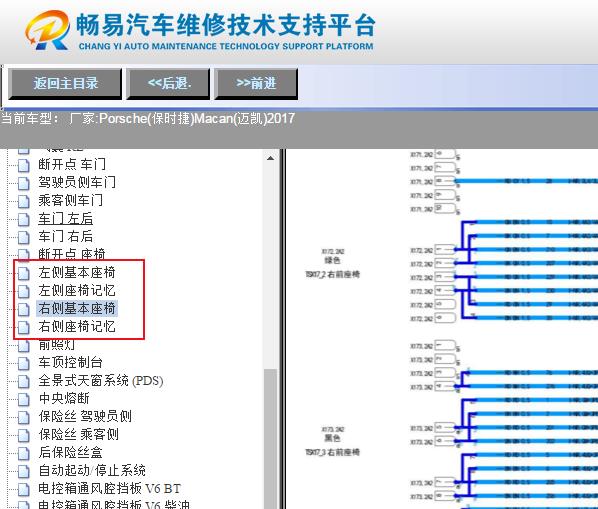Click document icon beside 左侧座椅记忆
This screenshot has width=598, height=509.
[24, 291]
